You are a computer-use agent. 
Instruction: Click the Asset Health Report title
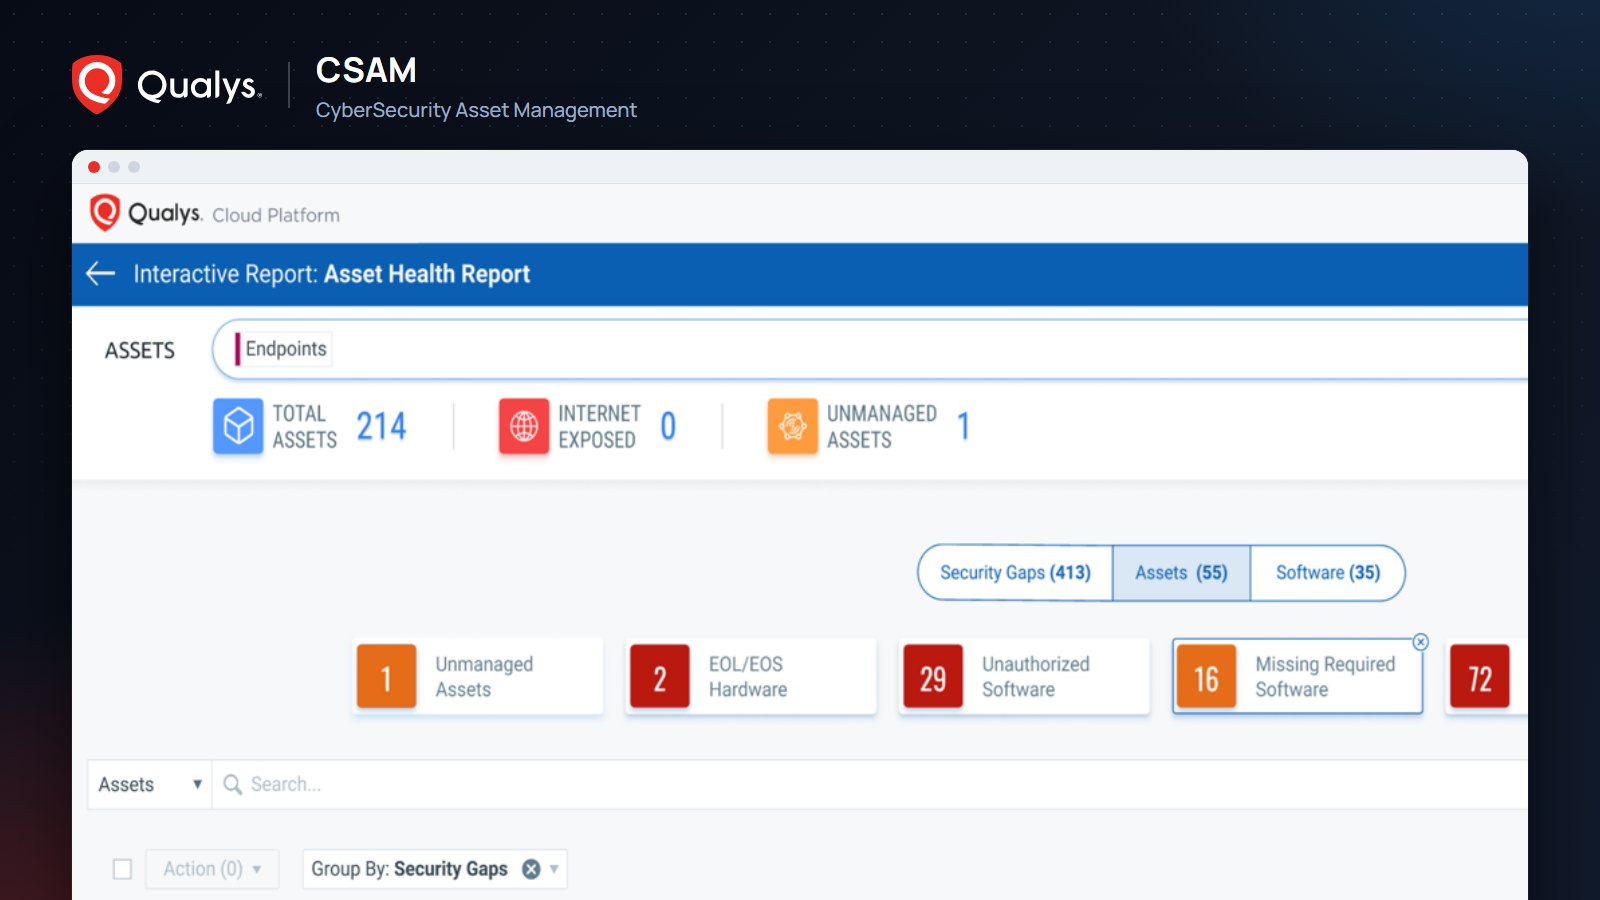pos(427,274)
